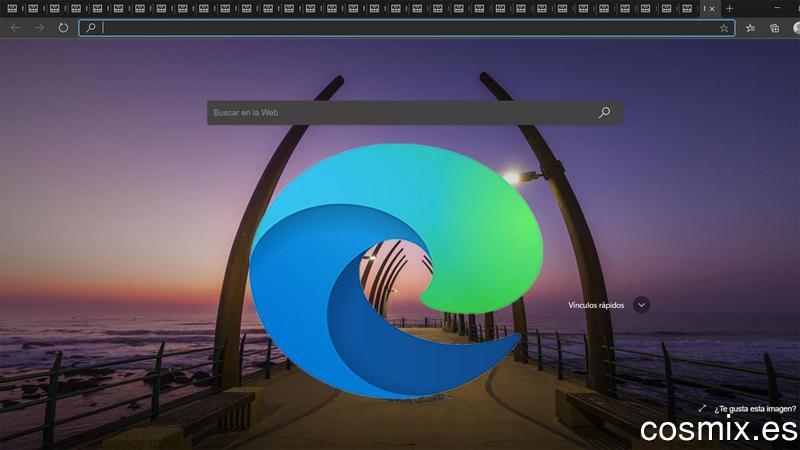This screenshot has width=800, height=450.
Task: Go back to the previous page
Action: coord(15,28)
